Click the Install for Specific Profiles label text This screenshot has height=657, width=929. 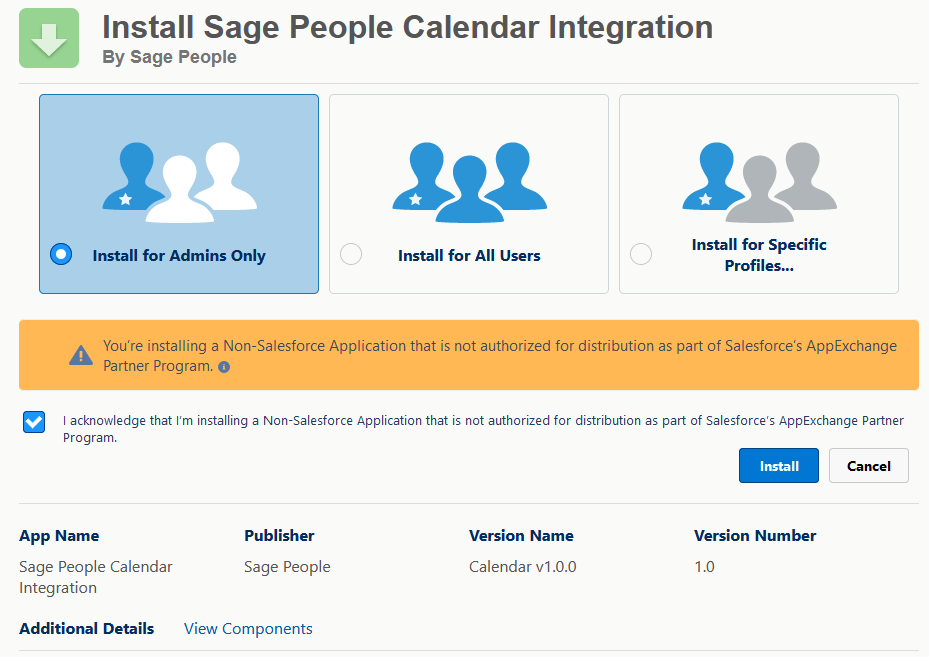(x=759, y=255)
